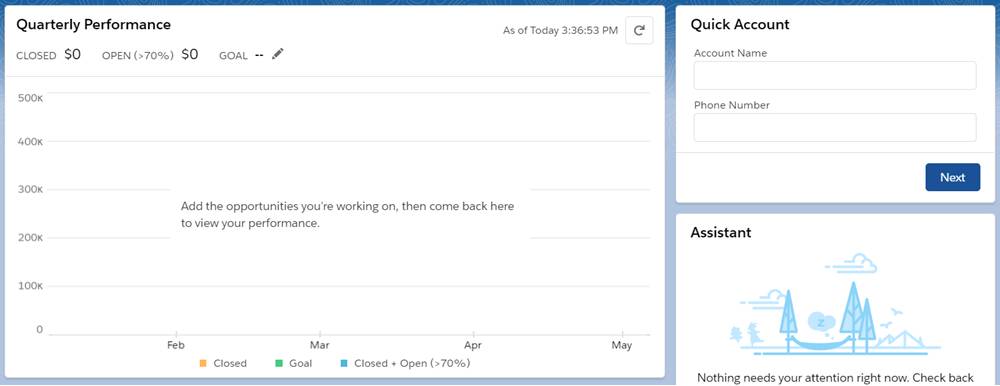
Task: Click 'Nothing needs your attention' text
Action: point(835,378)
